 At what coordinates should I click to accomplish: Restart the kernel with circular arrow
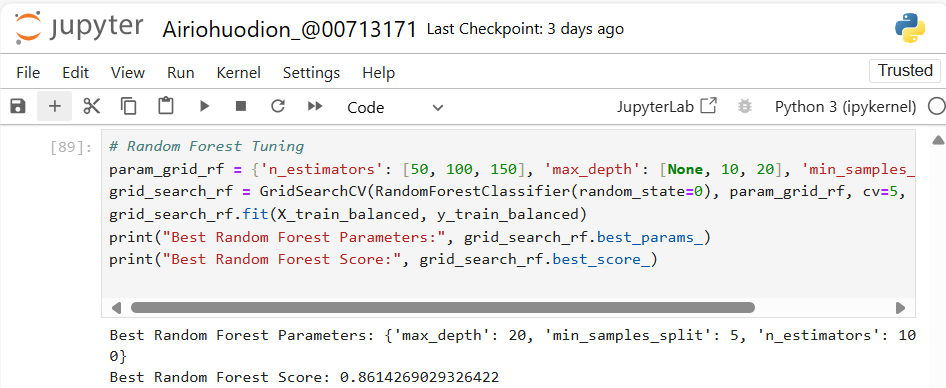(x=278, y=107)
